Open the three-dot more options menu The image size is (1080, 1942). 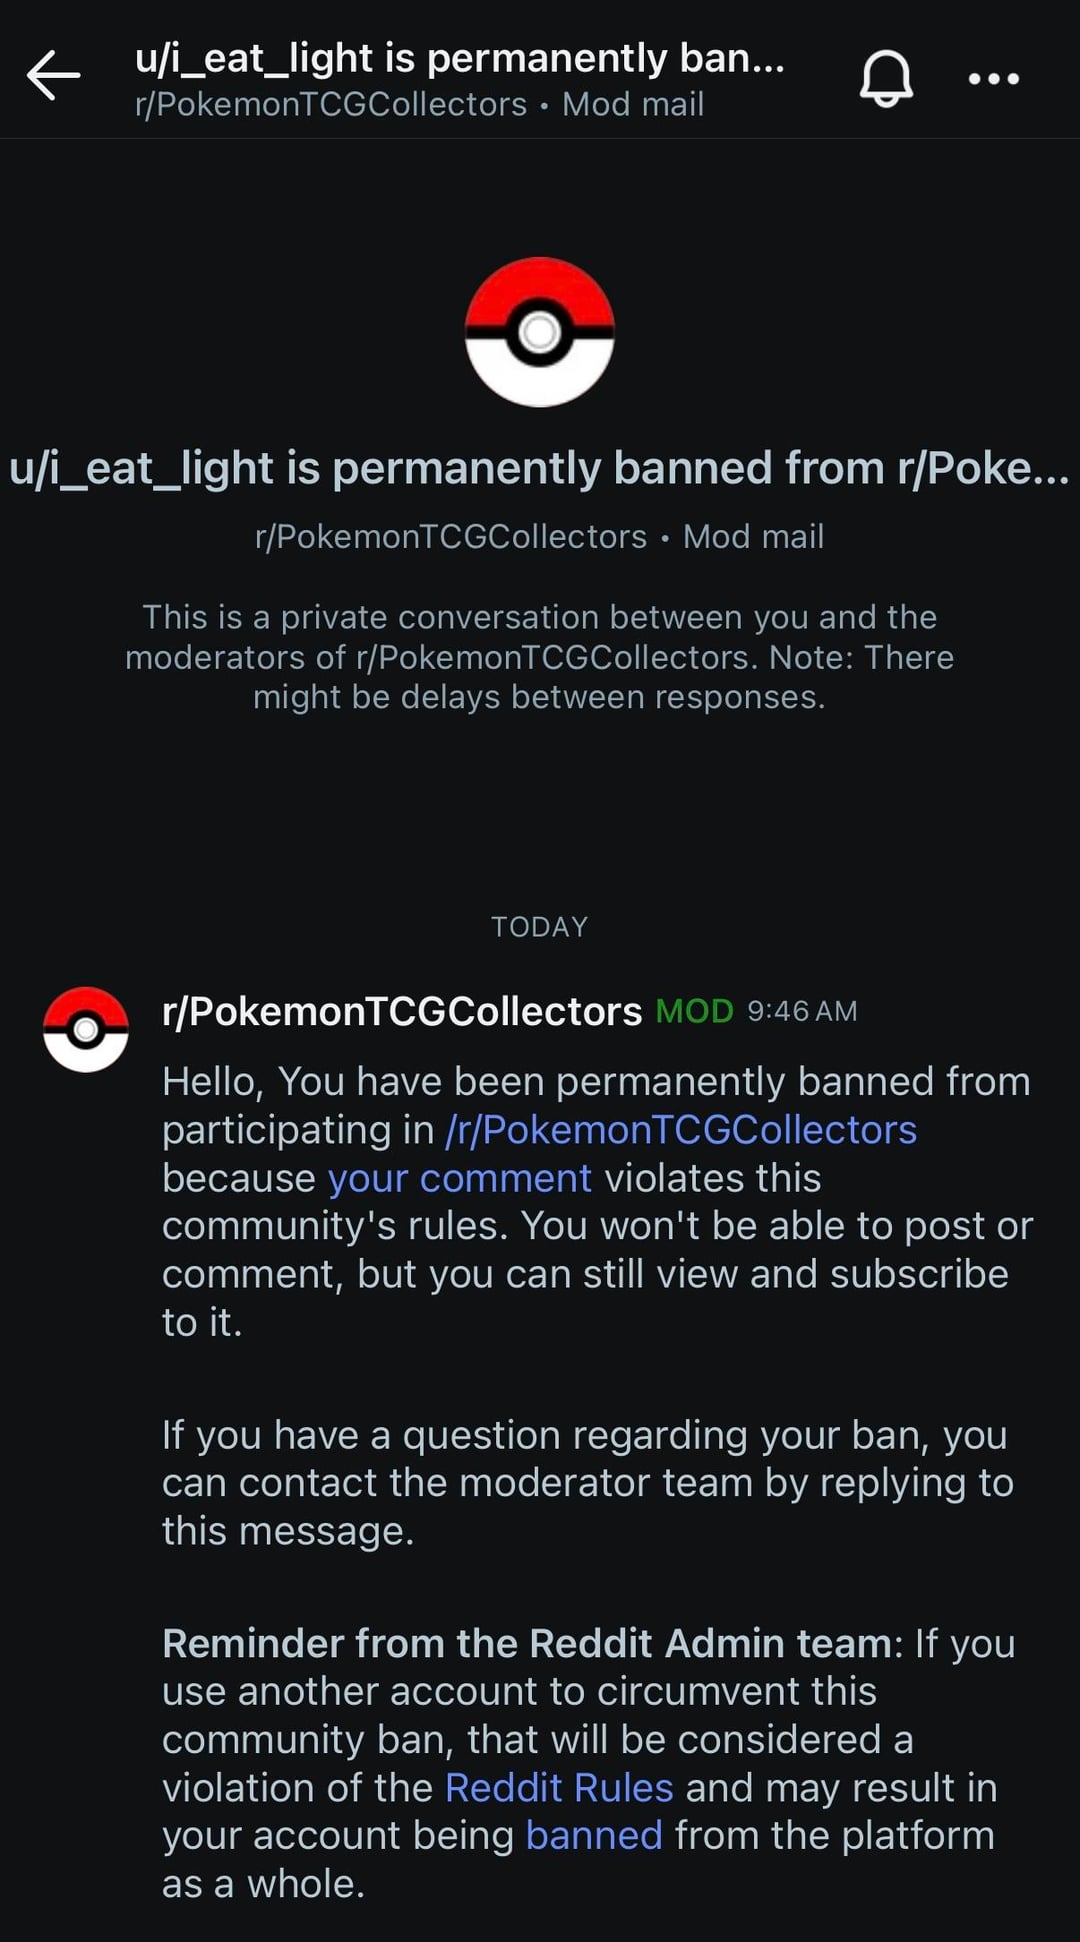tap(993, 78)
